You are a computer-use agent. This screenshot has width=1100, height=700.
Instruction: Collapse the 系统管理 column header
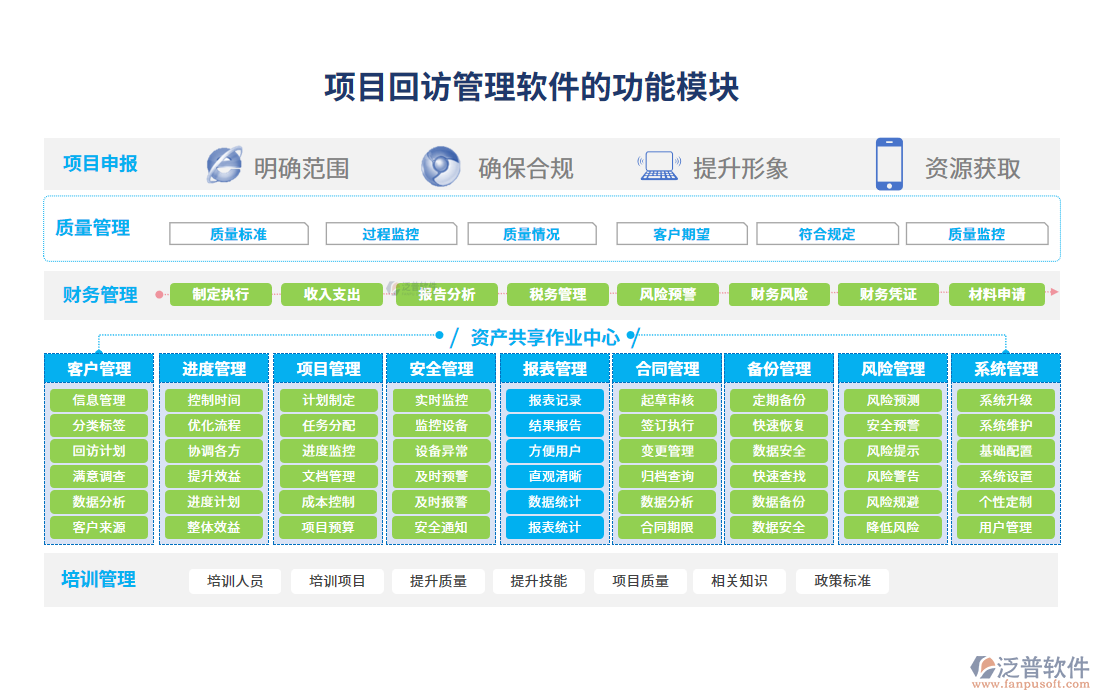(x=1006, y=368)
